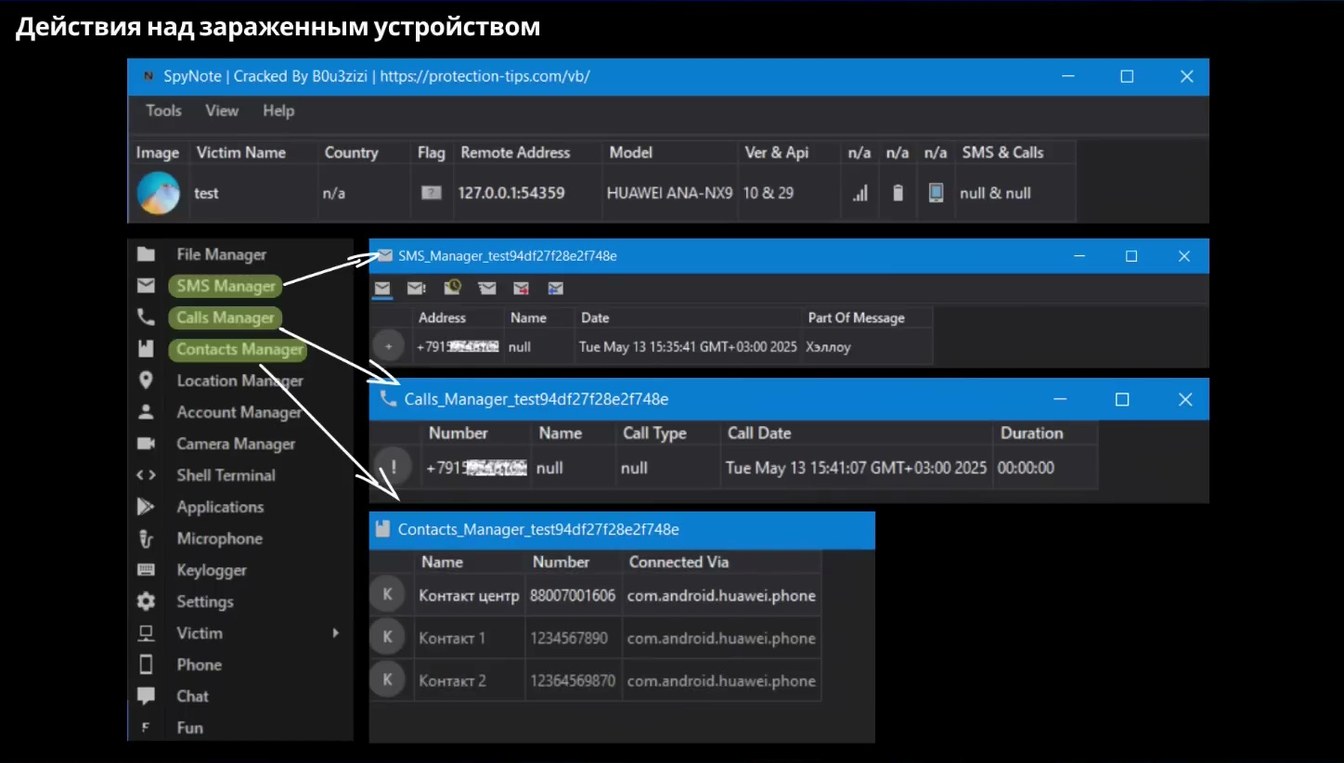
Task: Click the envelope with exclamation mark SMS toolbar icon
Action: point(416,289)
